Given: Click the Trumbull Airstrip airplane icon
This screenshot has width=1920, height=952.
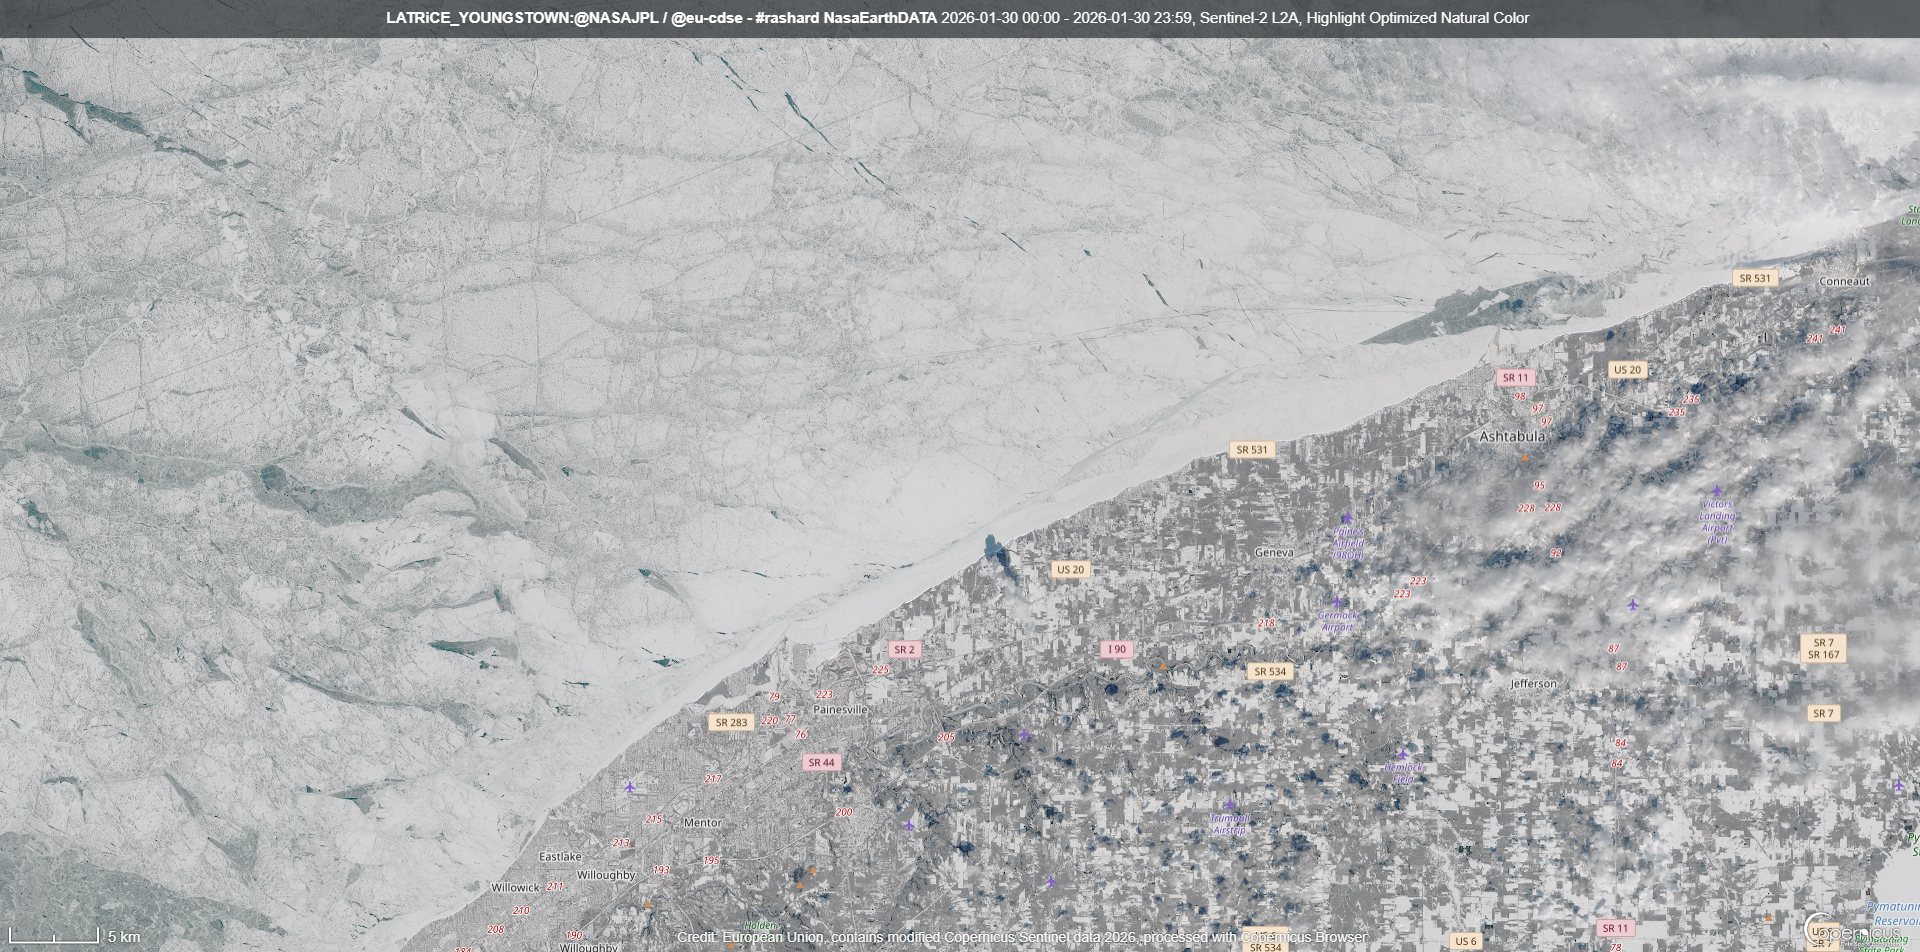Looking at the screenshot, I should pyautogui.click(x=1230, y=805).
